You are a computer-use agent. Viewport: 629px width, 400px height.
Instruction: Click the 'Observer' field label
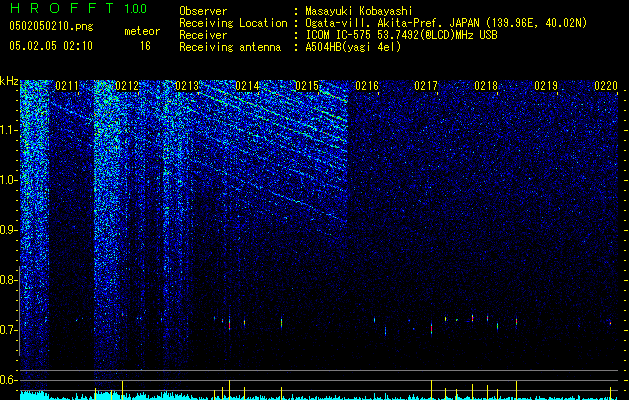click(x=203, y=11)
